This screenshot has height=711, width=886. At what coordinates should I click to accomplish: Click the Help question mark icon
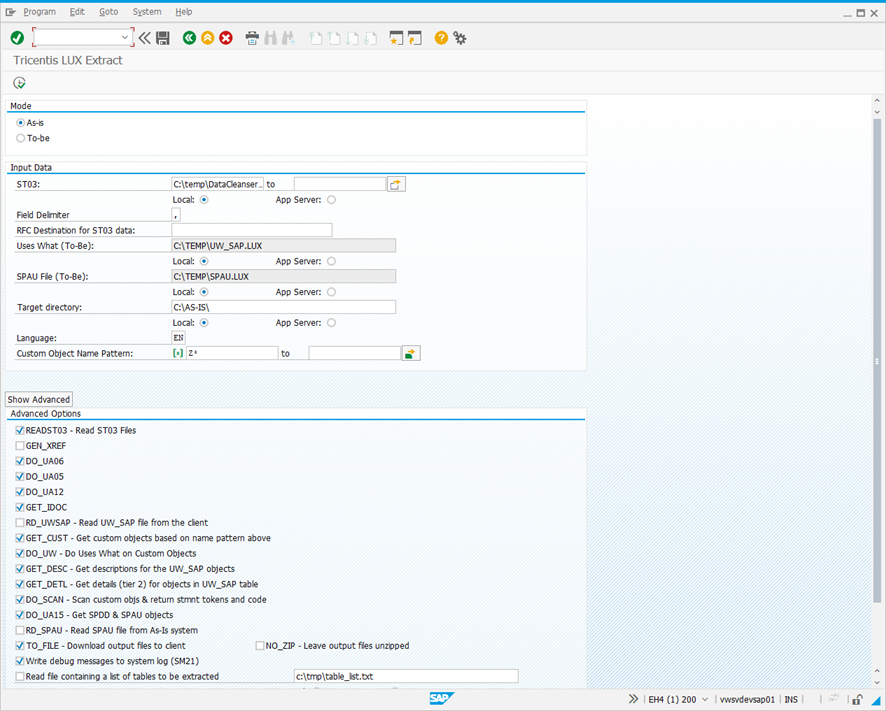click(440, 38)
